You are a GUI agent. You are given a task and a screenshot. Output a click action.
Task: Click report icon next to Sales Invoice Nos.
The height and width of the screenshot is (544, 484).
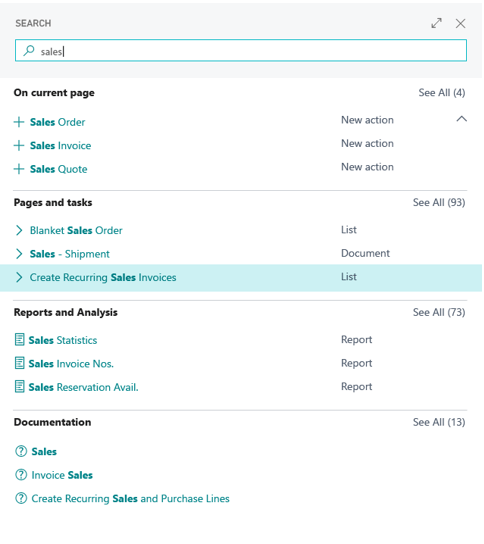point(20,364)
